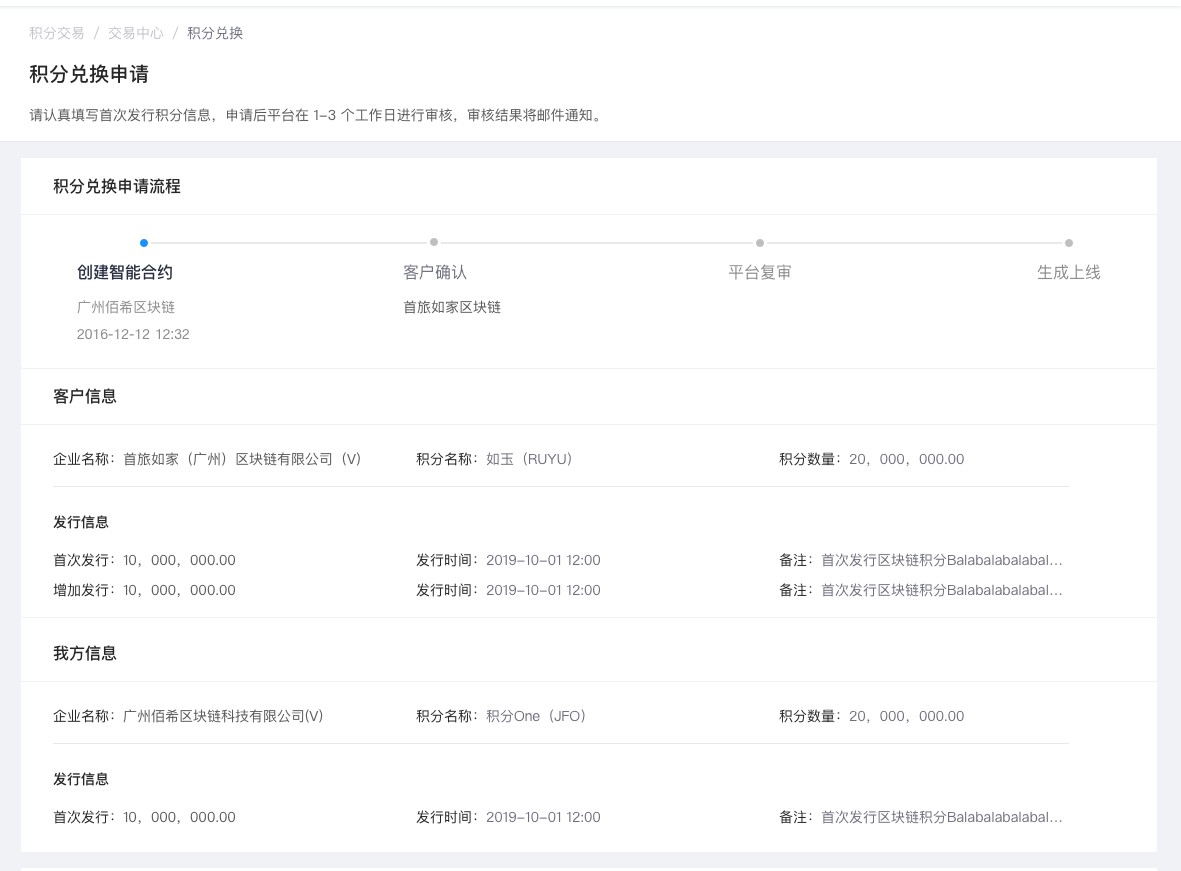Click 积分数量 value in 我方信息 section
Screen dimensions: 1181x871
click(x=907, y=716)
